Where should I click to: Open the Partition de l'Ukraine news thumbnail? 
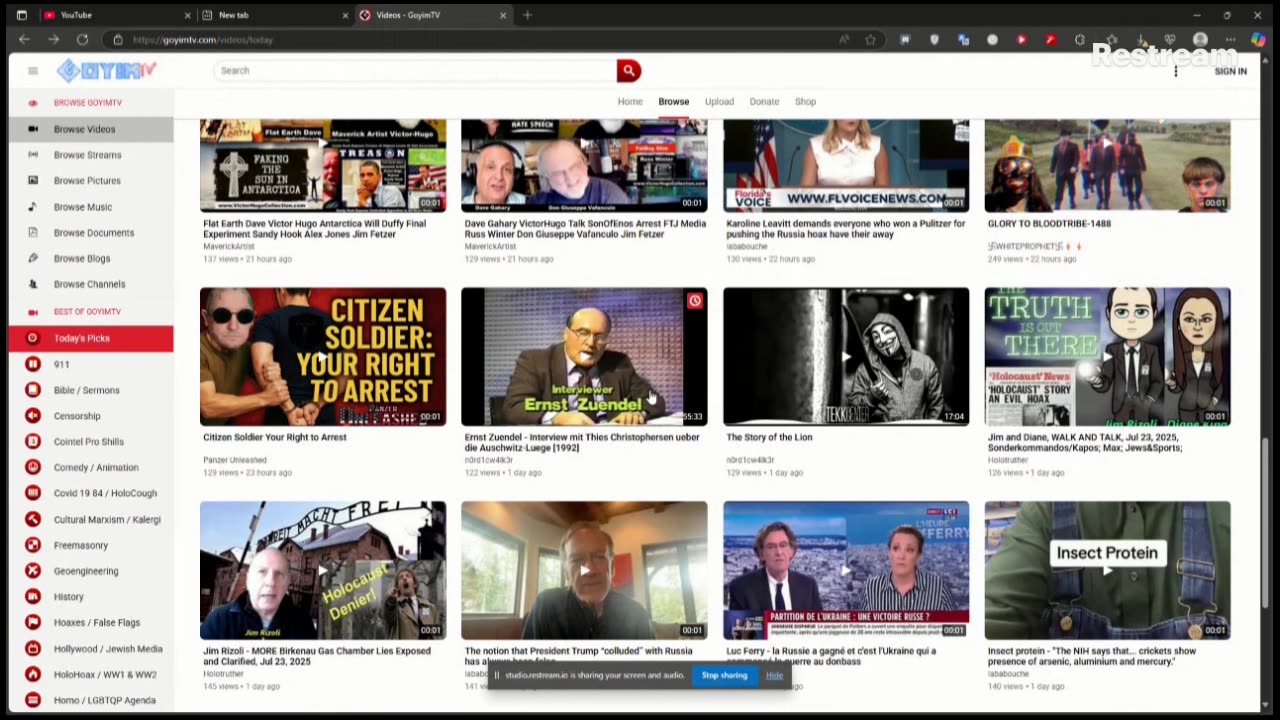point(846,570)
